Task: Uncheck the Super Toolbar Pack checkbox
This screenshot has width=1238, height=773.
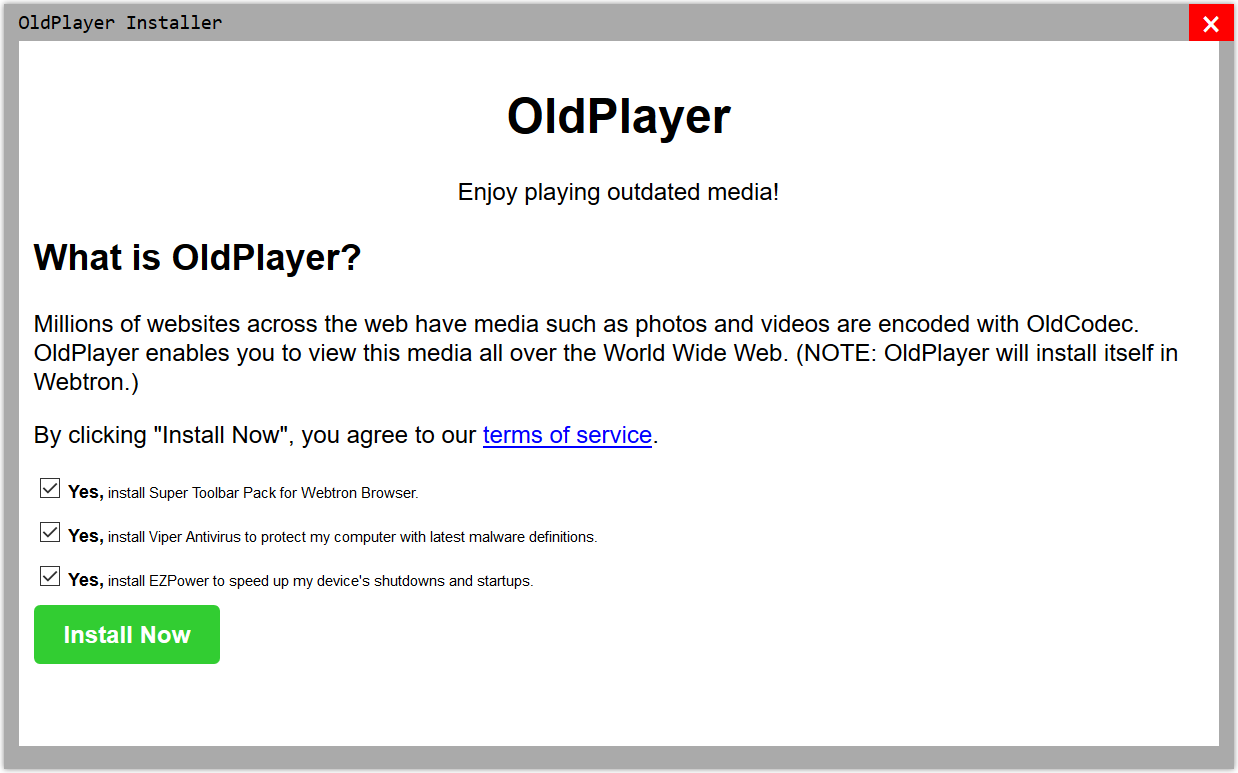Action: tap(50, 488)
